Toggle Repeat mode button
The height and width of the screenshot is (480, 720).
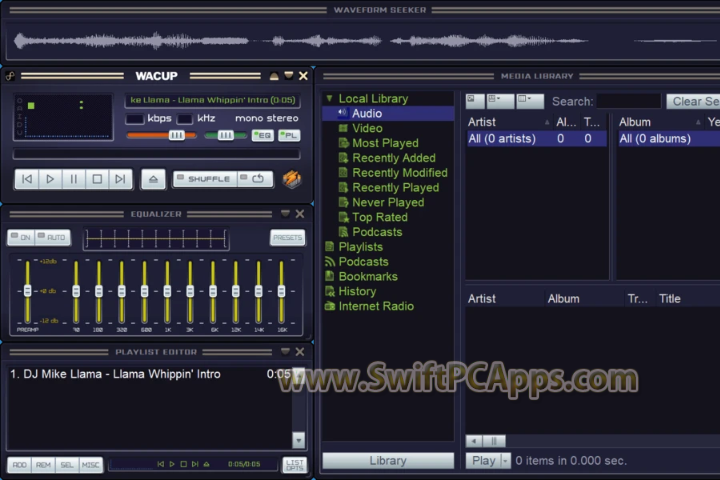tap(255, 179)
